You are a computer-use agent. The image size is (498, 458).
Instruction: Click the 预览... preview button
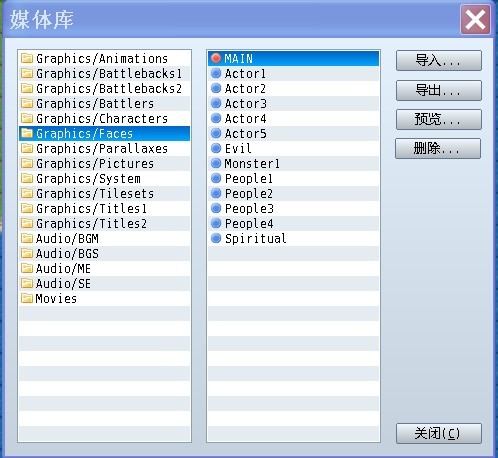click(x=439, y=119)
